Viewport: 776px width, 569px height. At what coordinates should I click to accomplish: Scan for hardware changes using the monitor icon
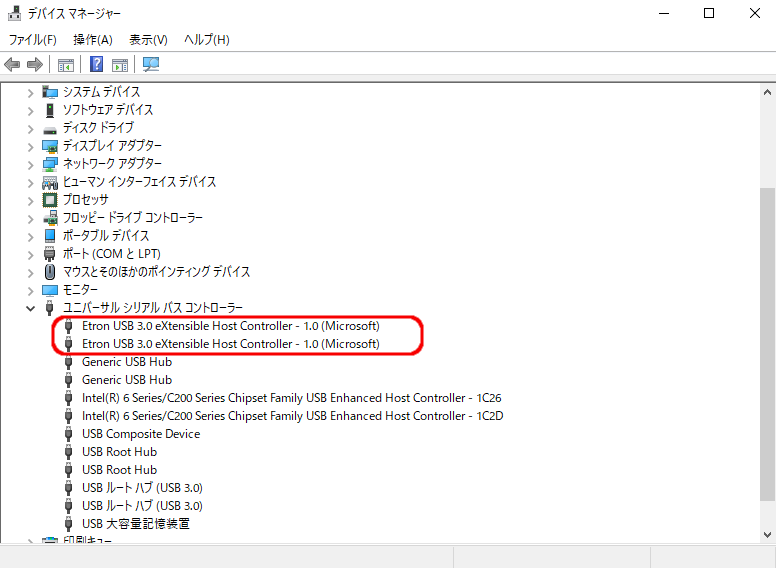[x=151, y=64]
